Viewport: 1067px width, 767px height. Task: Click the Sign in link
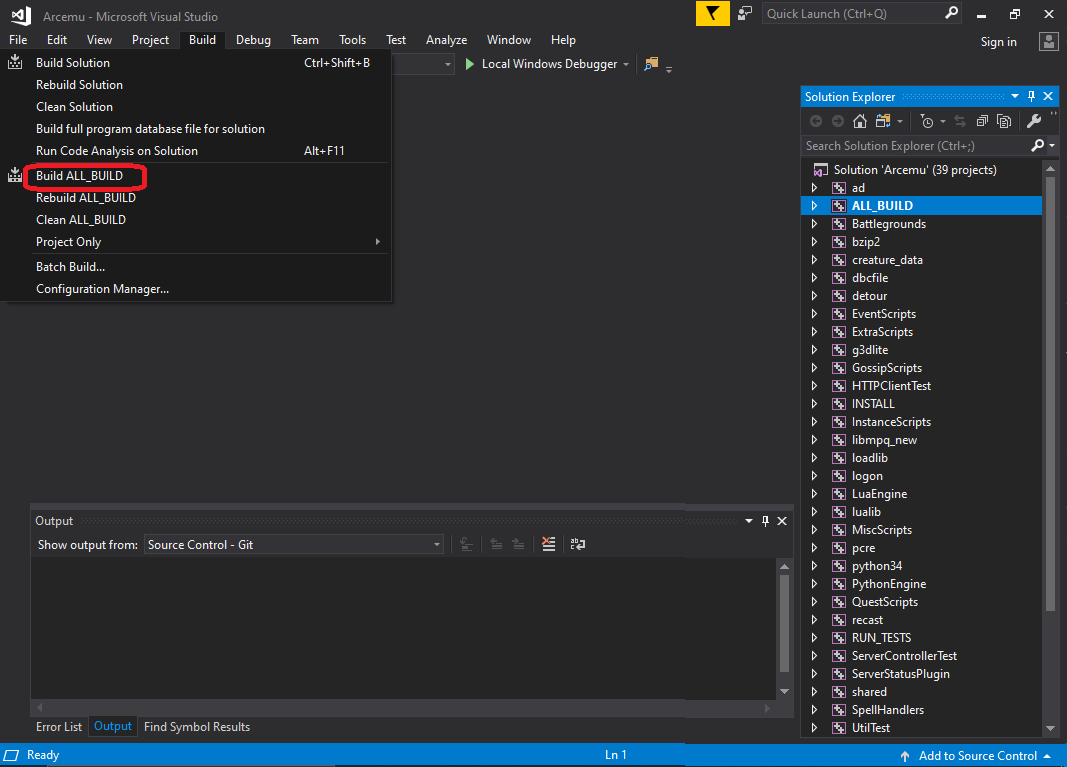point(998,41)
